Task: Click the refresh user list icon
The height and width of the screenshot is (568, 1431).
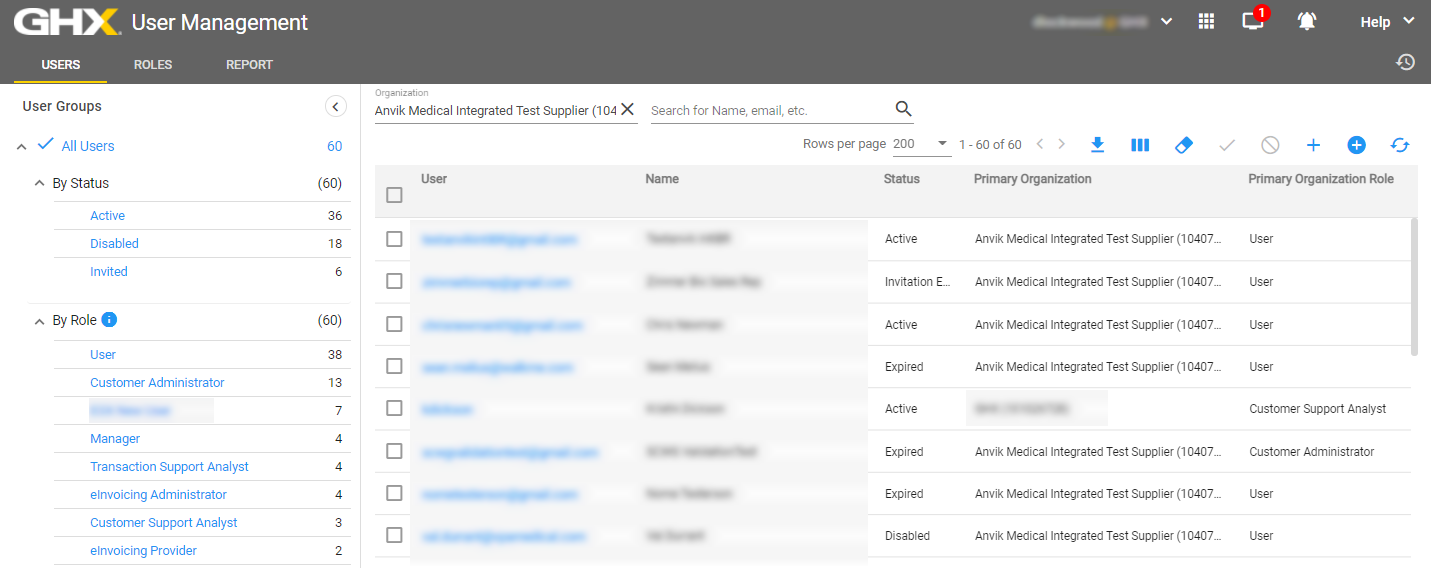Action: coord(1400,145)
